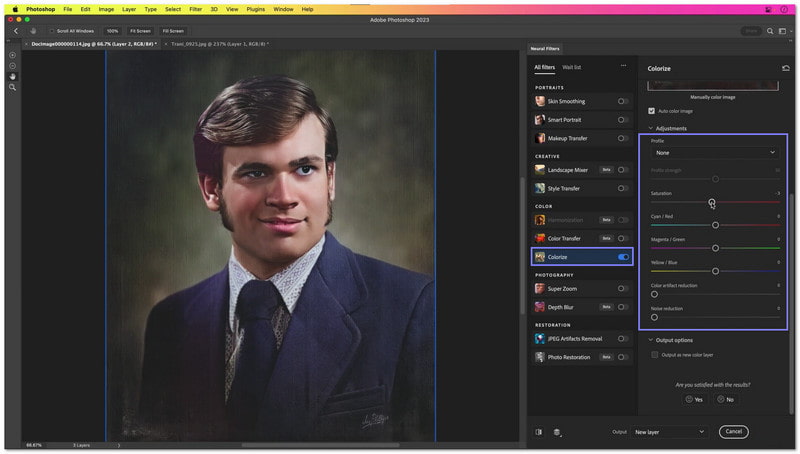This screenshot has width=800, height=454.
Task: Click the back arrow in options bar
Action: (16, 31)
